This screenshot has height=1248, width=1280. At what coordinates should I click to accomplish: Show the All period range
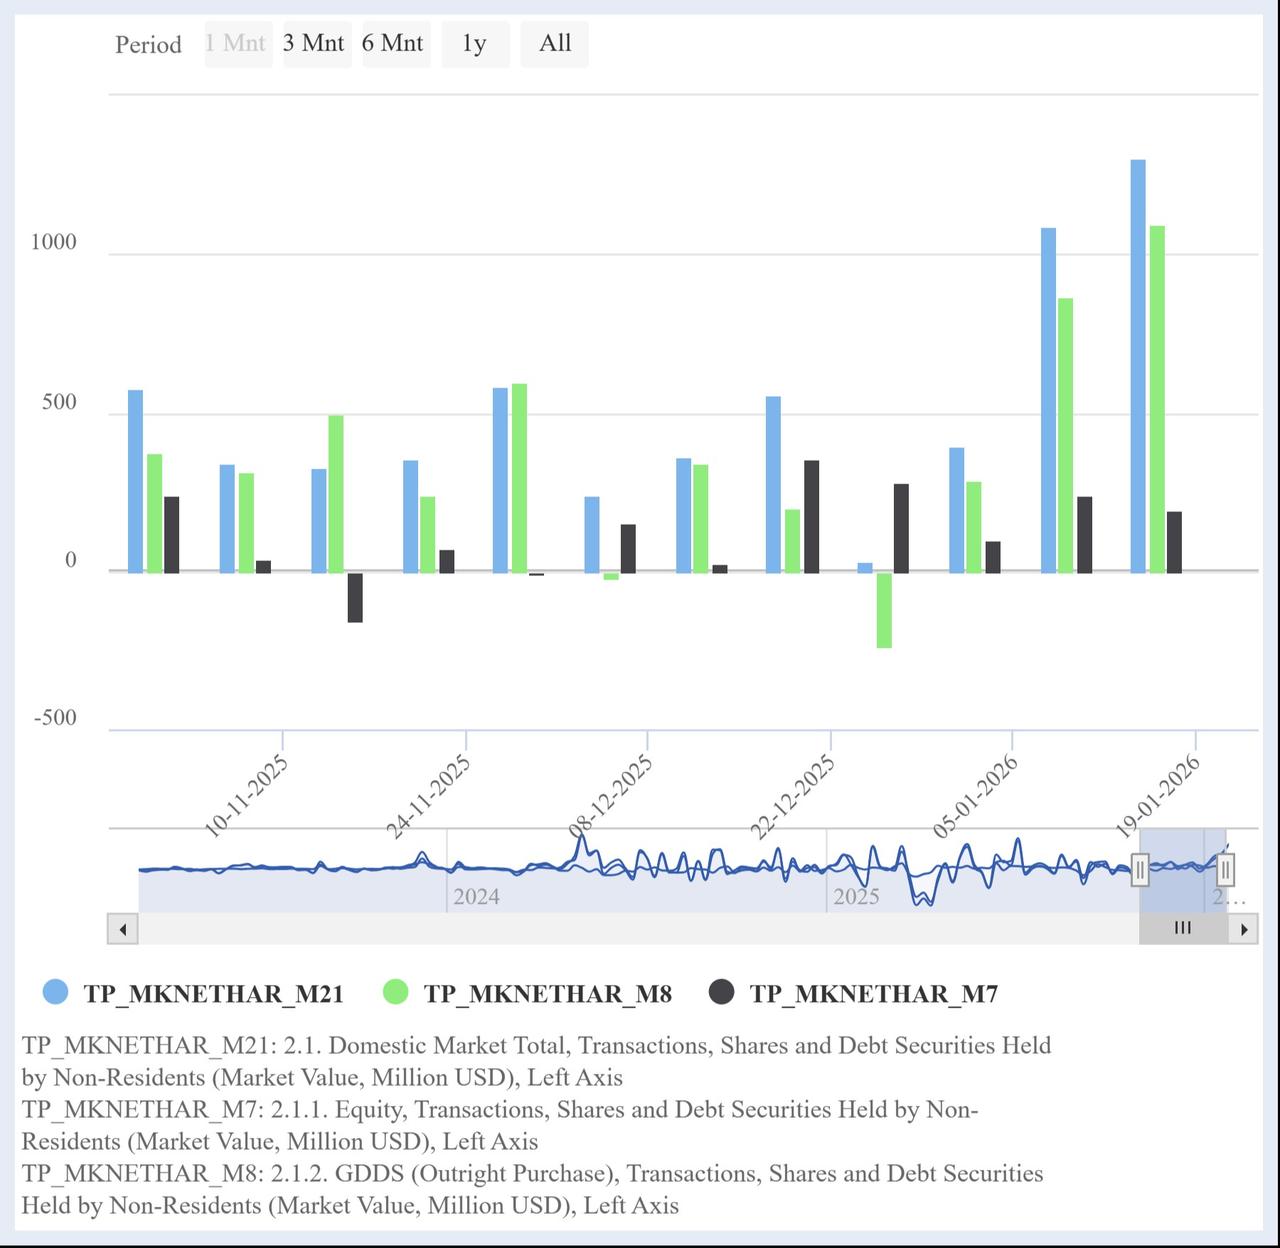pos(554,44)
